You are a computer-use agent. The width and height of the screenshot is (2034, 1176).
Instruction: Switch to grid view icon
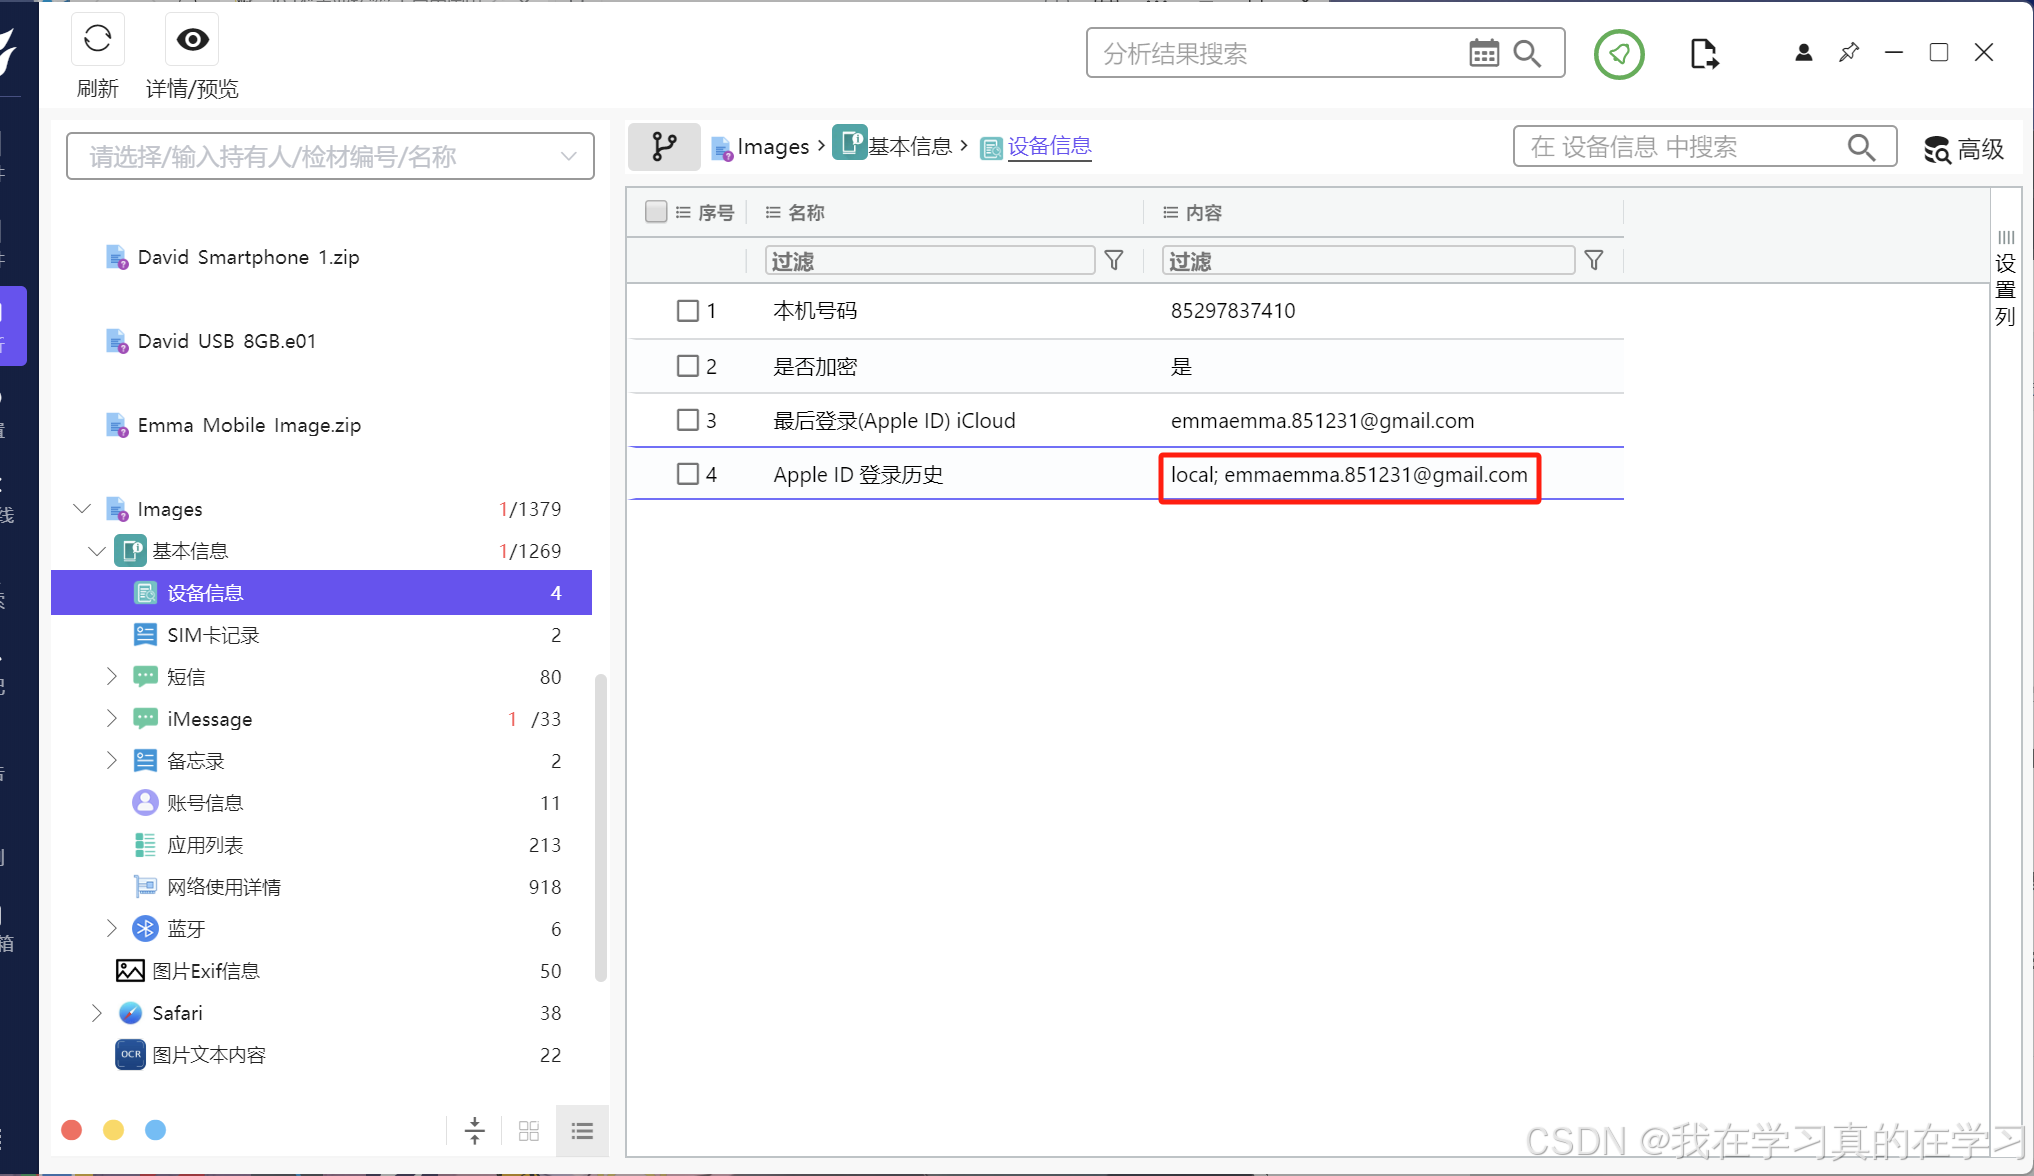(x=529, y=1131)
